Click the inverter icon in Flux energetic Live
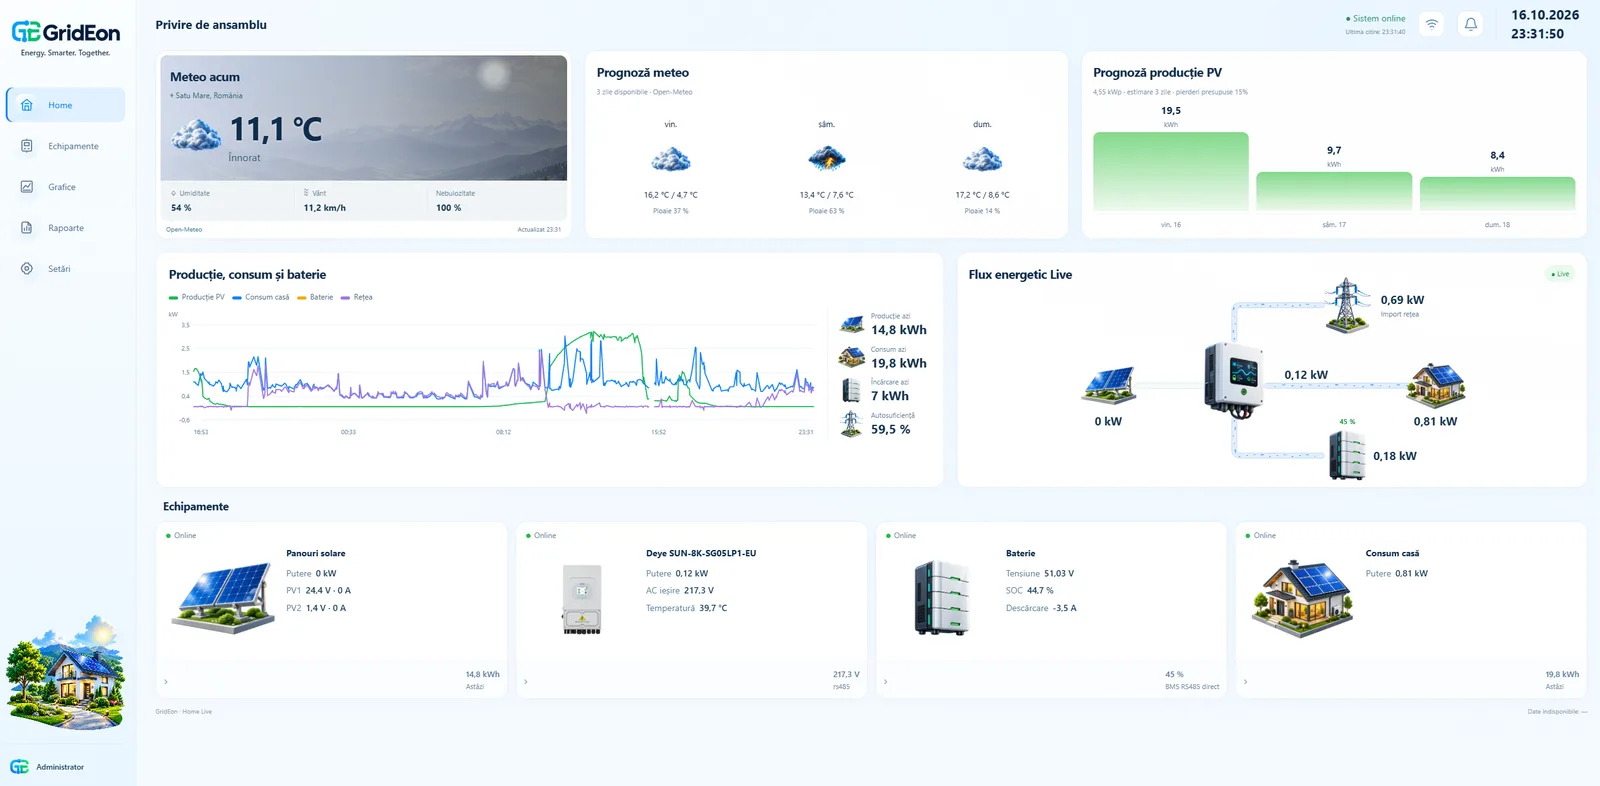 pos(1233,380)
